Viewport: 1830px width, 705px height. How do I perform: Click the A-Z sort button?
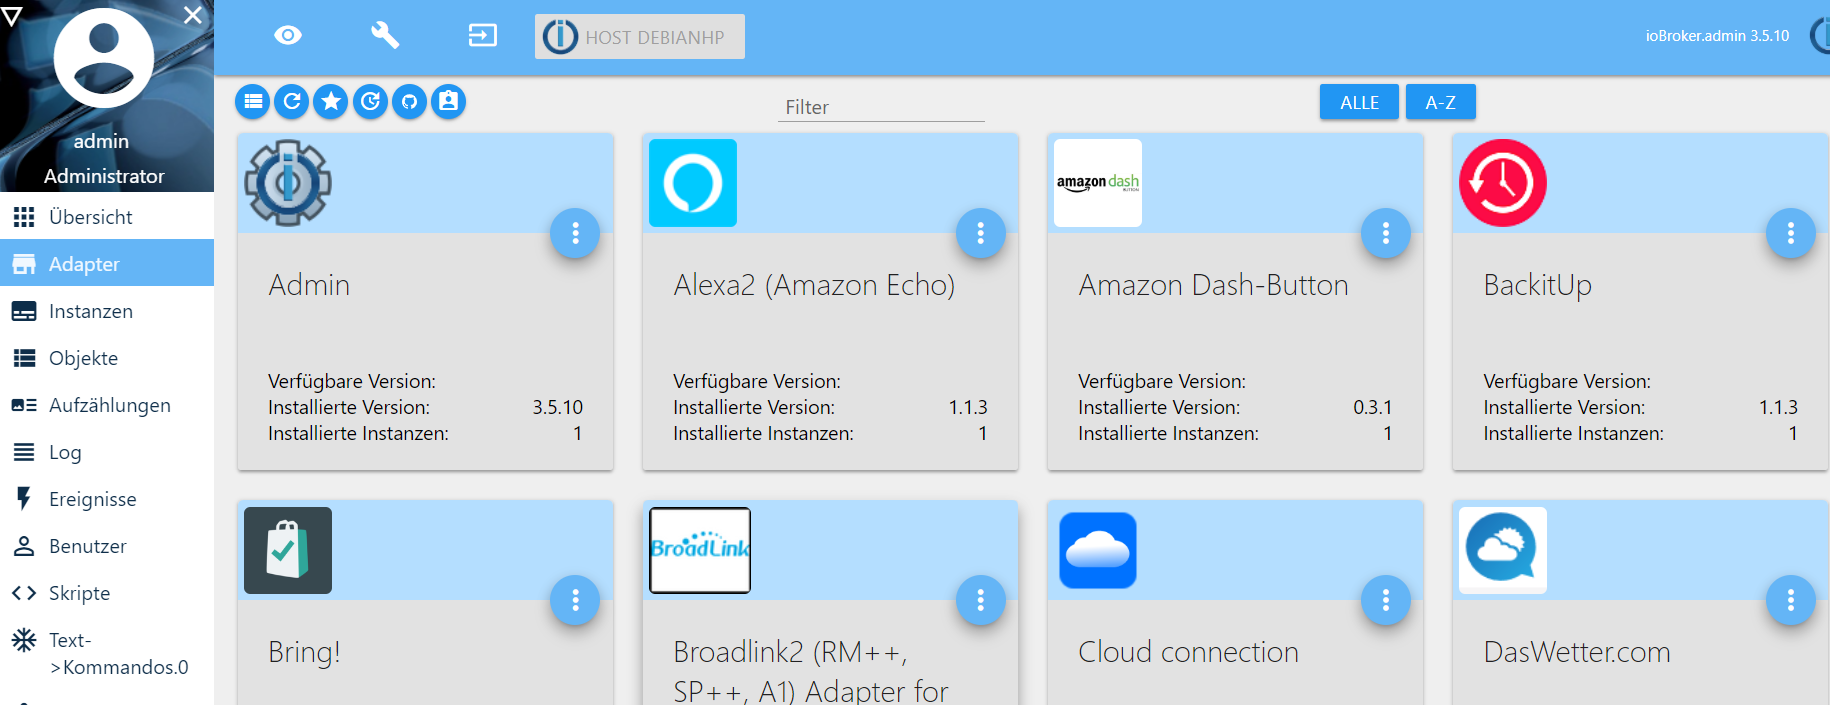(x=1440, y=102)
